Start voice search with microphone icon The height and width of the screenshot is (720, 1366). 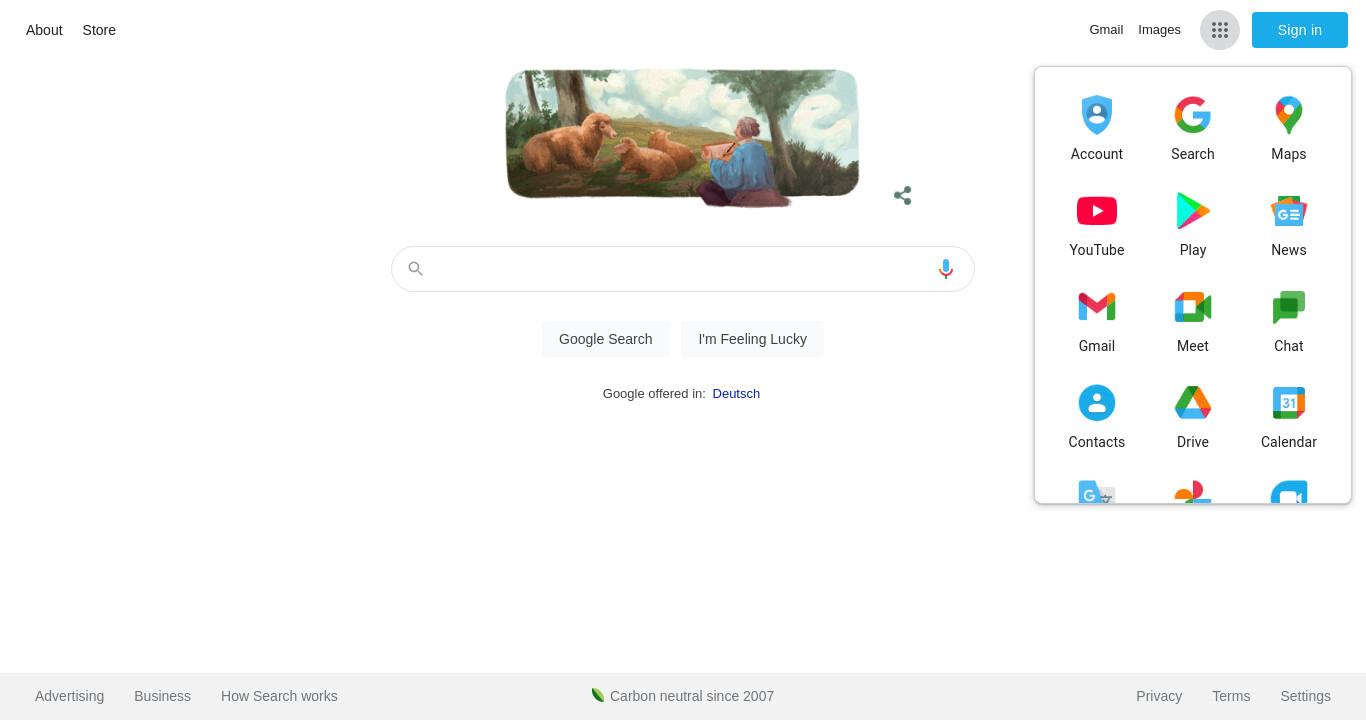coord(946,269)
